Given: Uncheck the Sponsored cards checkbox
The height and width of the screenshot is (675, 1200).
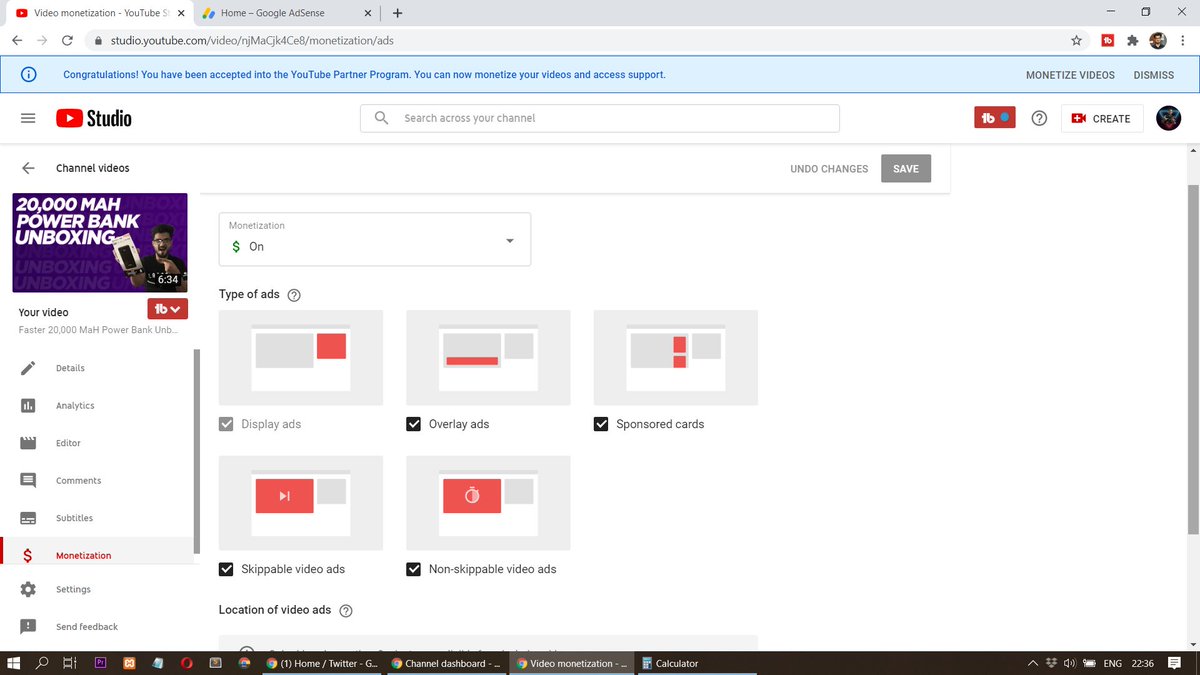Looking at the screenshot, I should coord(601,424).
